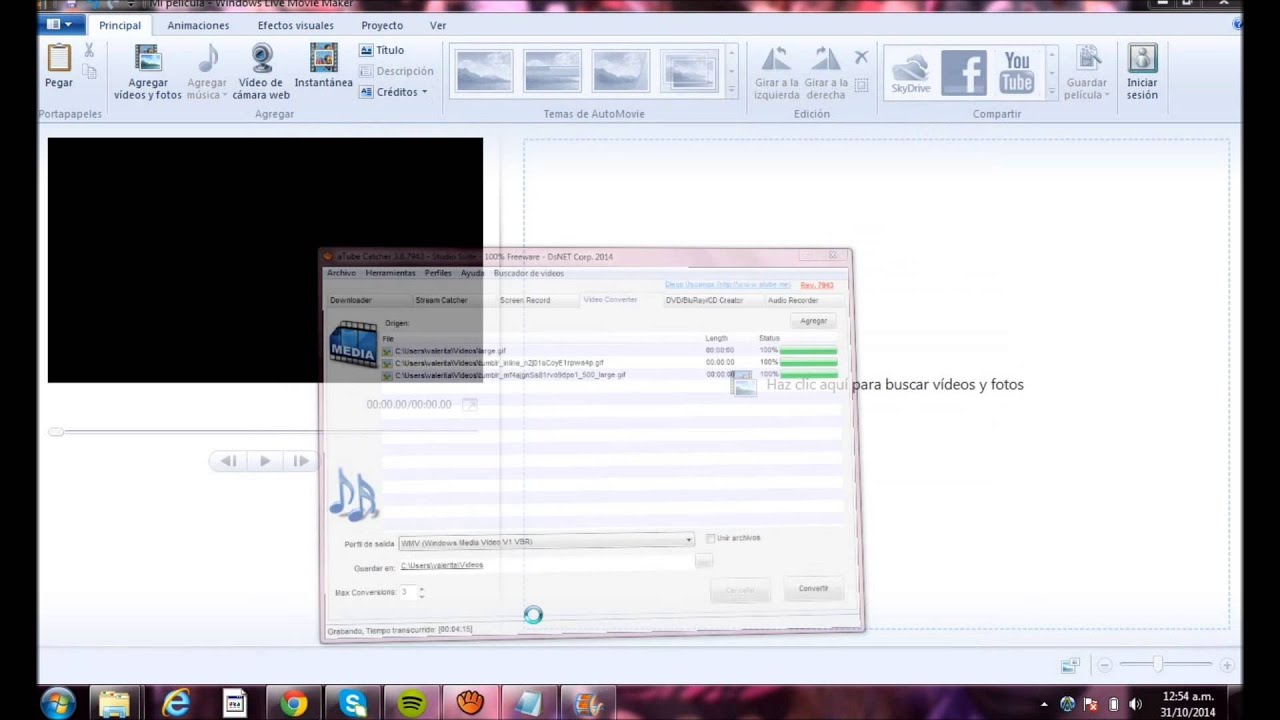Click the Windows Start button
Screen dimensions: 1280x720
(x=57, y=703)
